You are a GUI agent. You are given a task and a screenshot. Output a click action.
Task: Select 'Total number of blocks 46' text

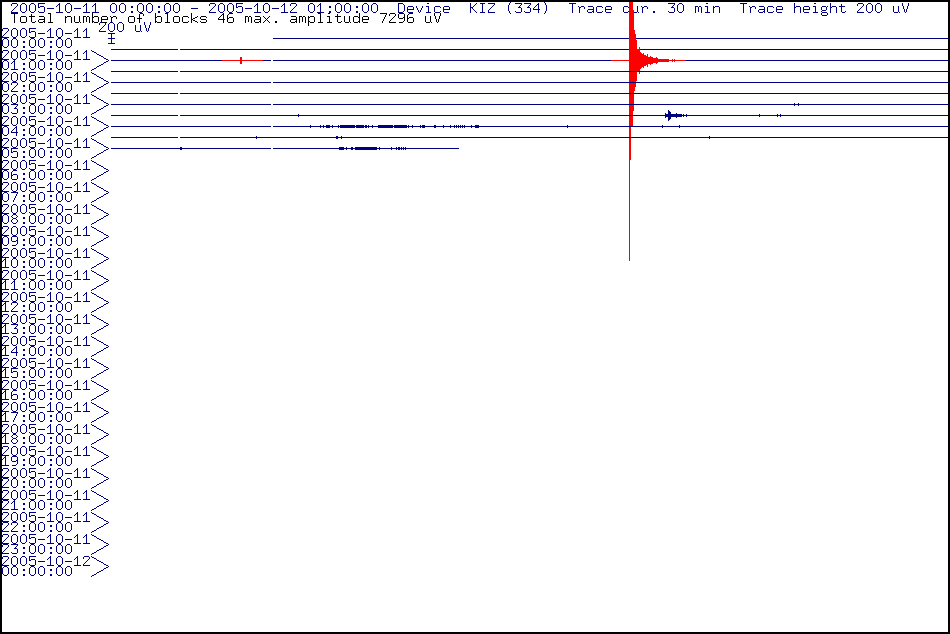click(122, 19)
